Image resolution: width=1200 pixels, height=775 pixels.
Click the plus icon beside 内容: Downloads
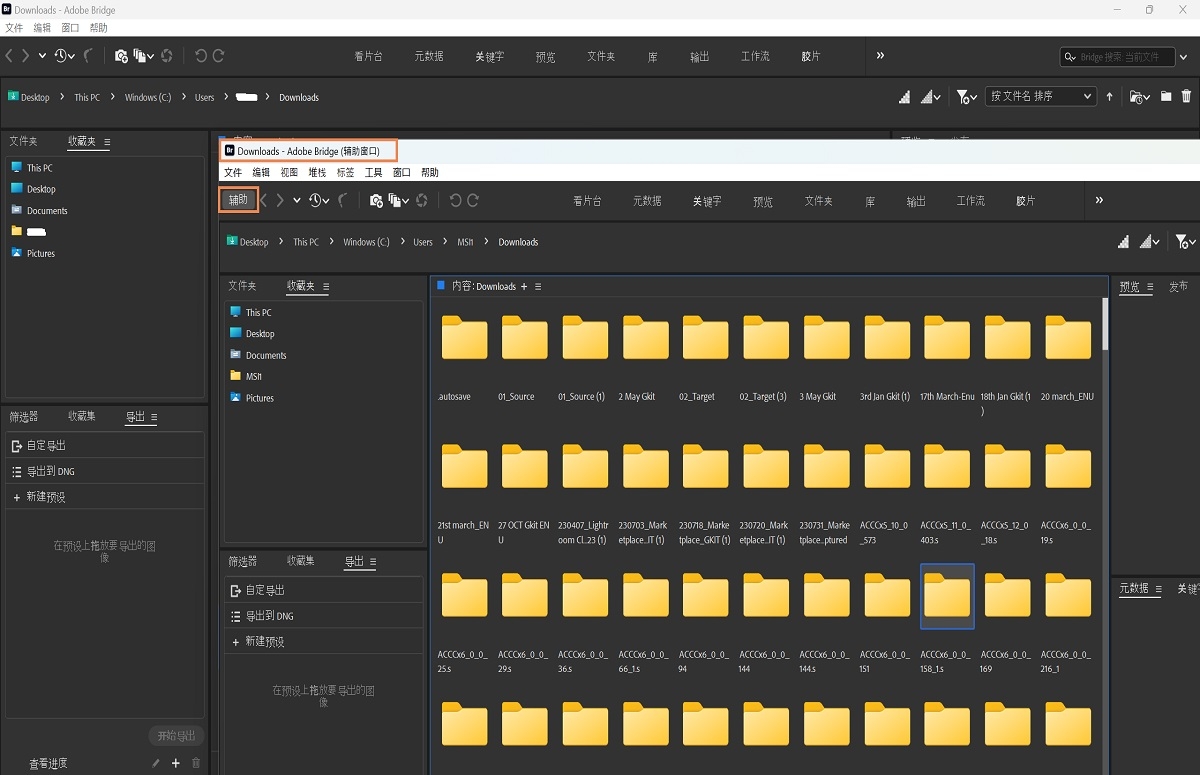(x=524, y=287)
